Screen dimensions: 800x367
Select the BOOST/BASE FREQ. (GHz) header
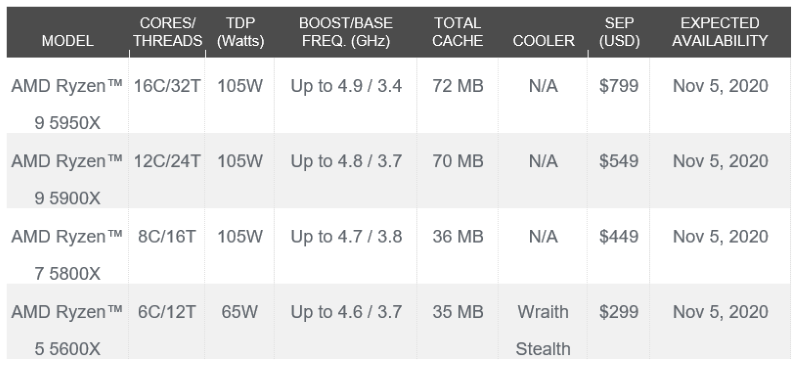(x=345, y=32)
